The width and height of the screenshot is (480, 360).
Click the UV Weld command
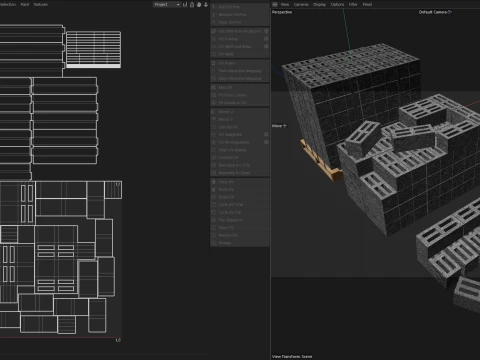coord(240,54)
